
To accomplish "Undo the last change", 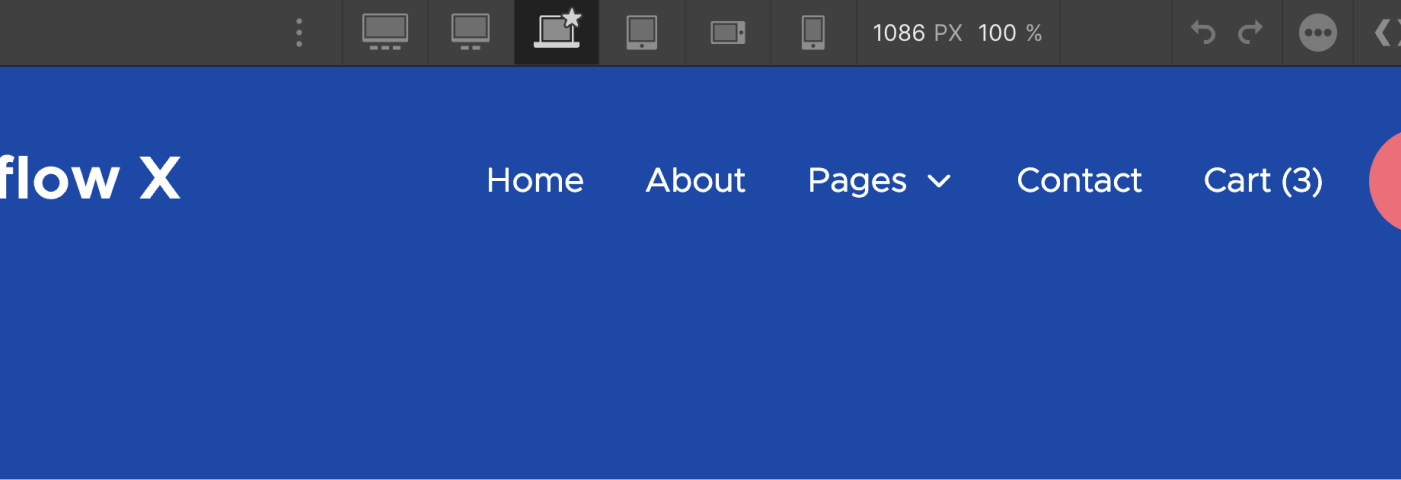I will point(1203,33).
